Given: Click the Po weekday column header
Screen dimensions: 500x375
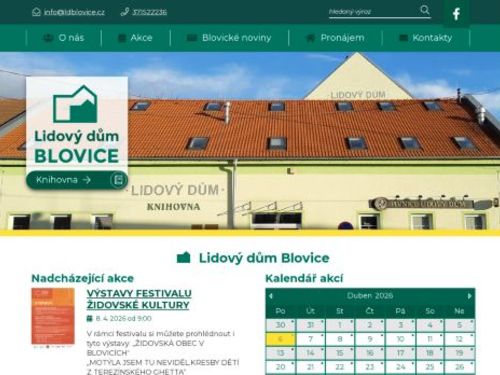Looking at the screenshot, I should pos(280,311).
